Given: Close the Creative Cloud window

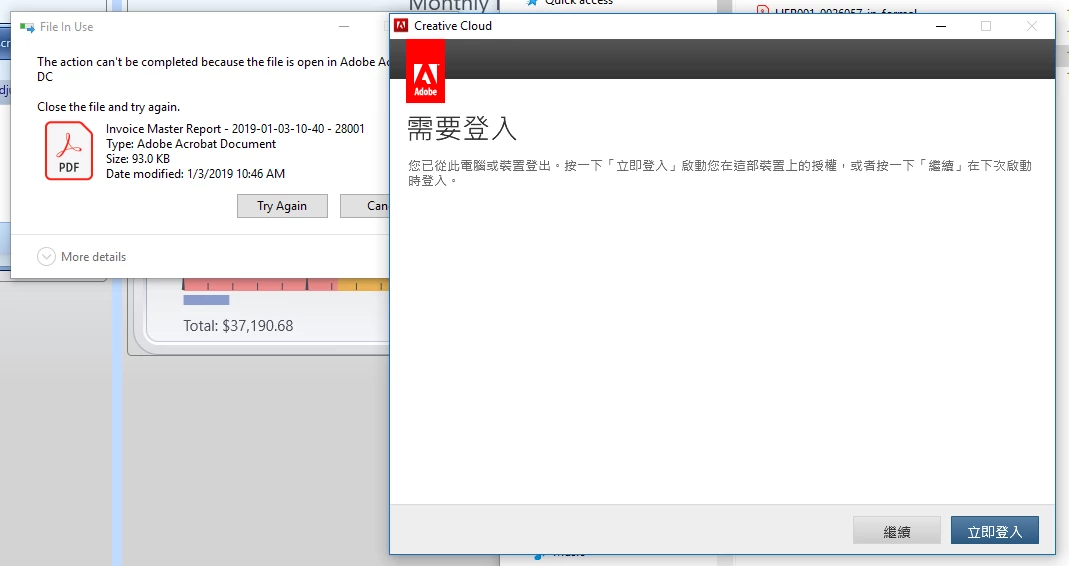Looking at the screenshot, I should pyautogui.click(x=1032, y=26).
